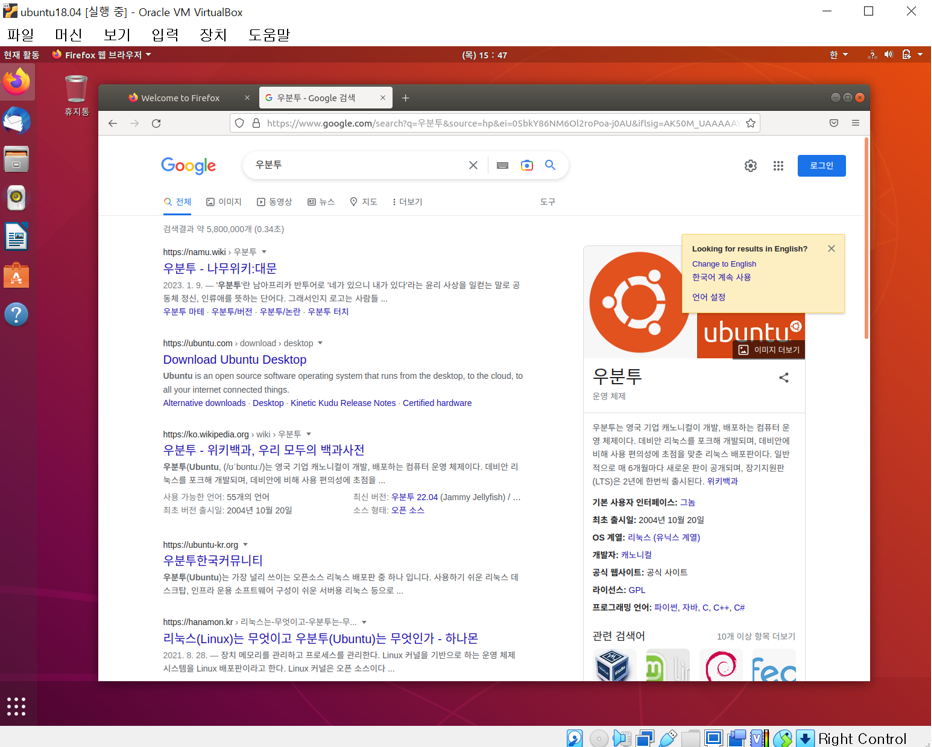Open the VirtualBox related search thumbnail
The width and height of the screenshot is (932, 747).
point(613,666)
